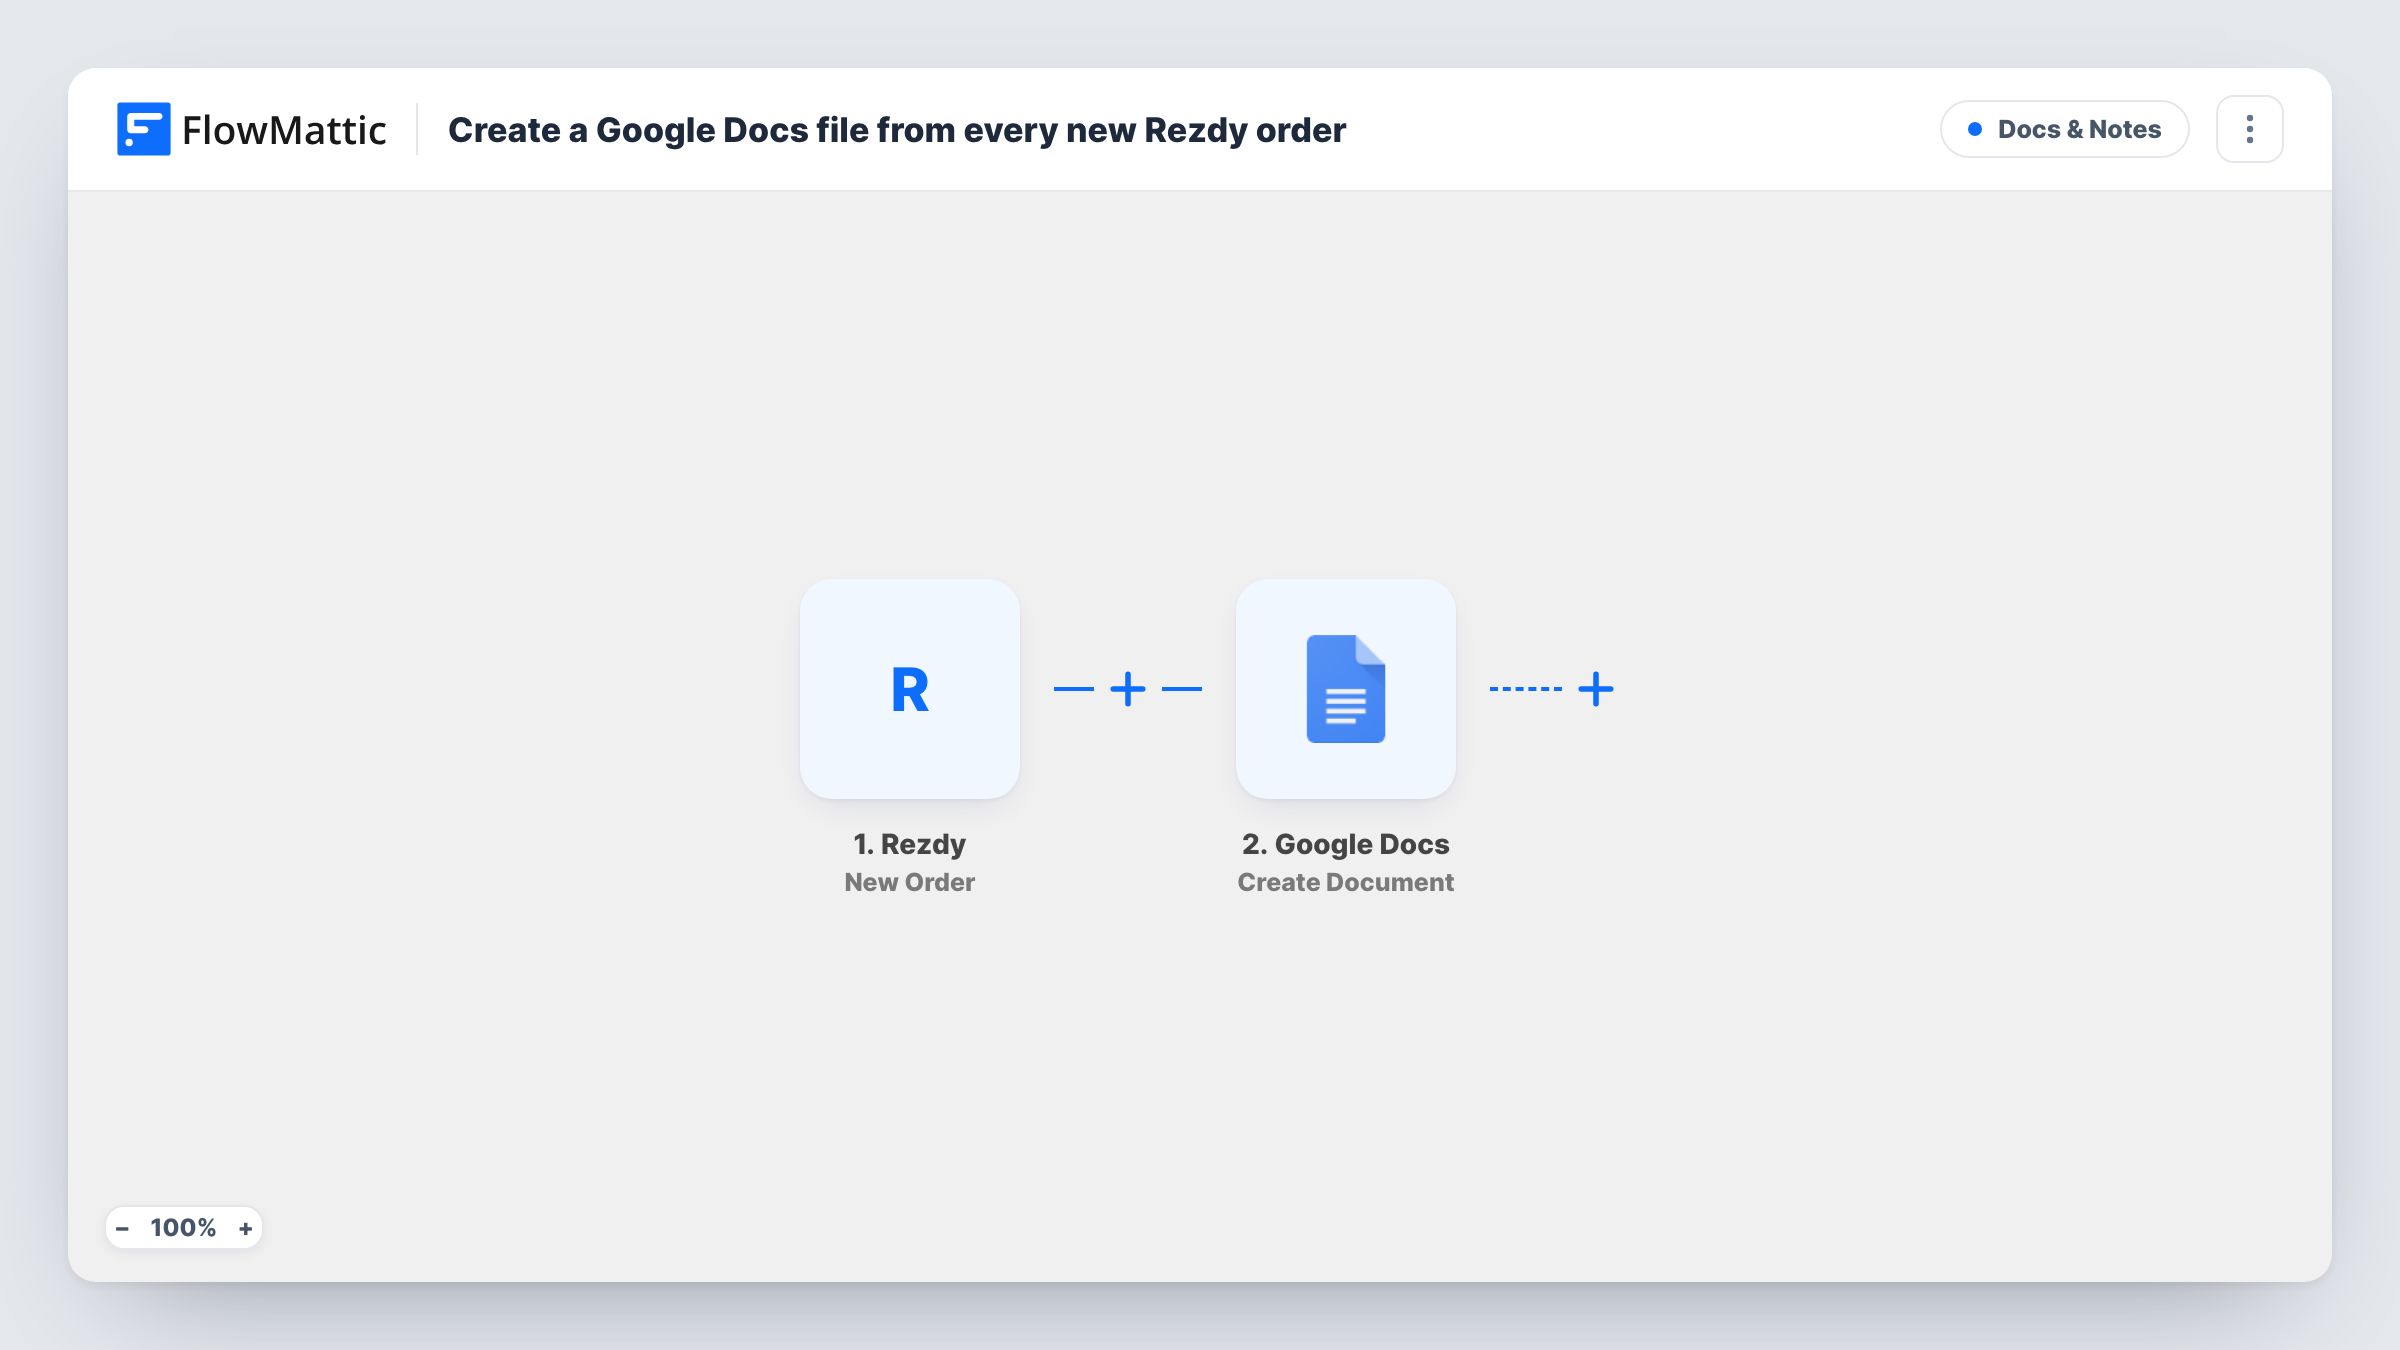Zoom in the canvas with plus button

[x=245, y=1228]
